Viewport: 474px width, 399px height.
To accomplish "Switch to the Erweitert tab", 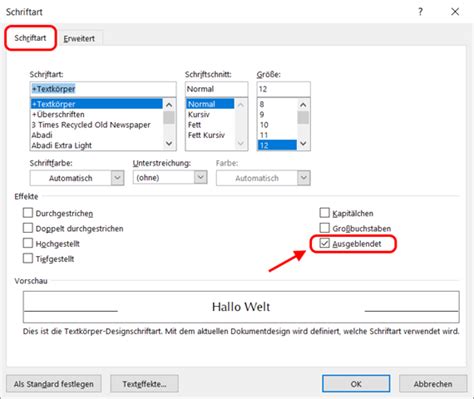I will click(79, 39).
